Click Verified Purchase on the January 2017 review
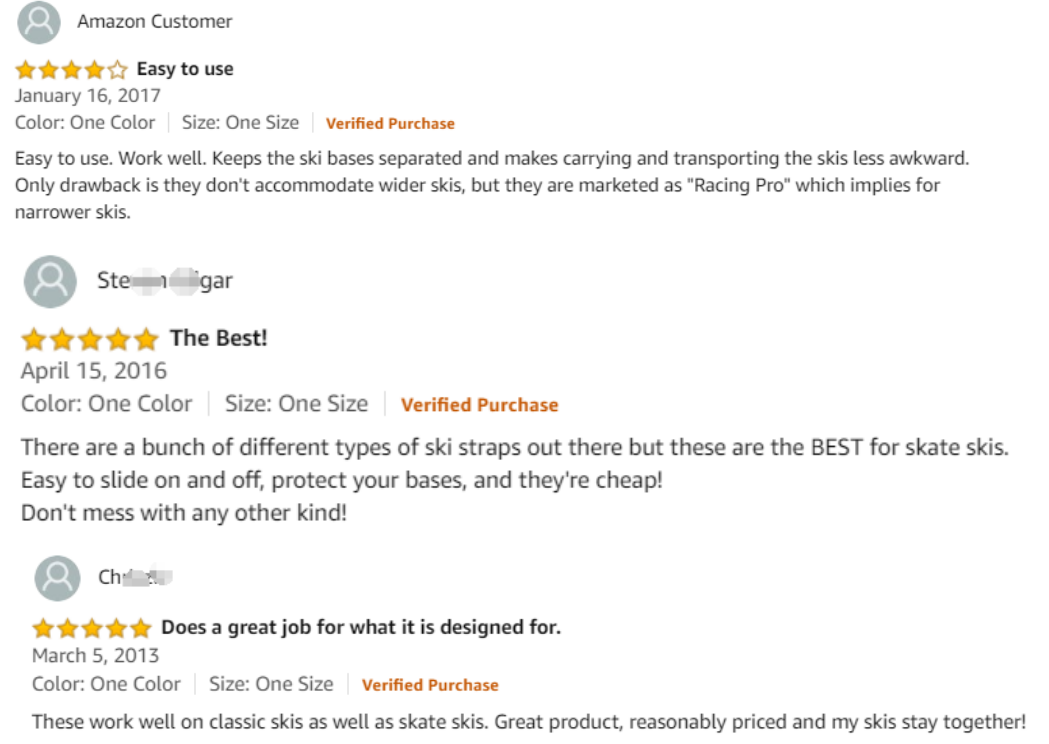The width and height of the screenshot is (1049, 744). (x=390, y=124)
